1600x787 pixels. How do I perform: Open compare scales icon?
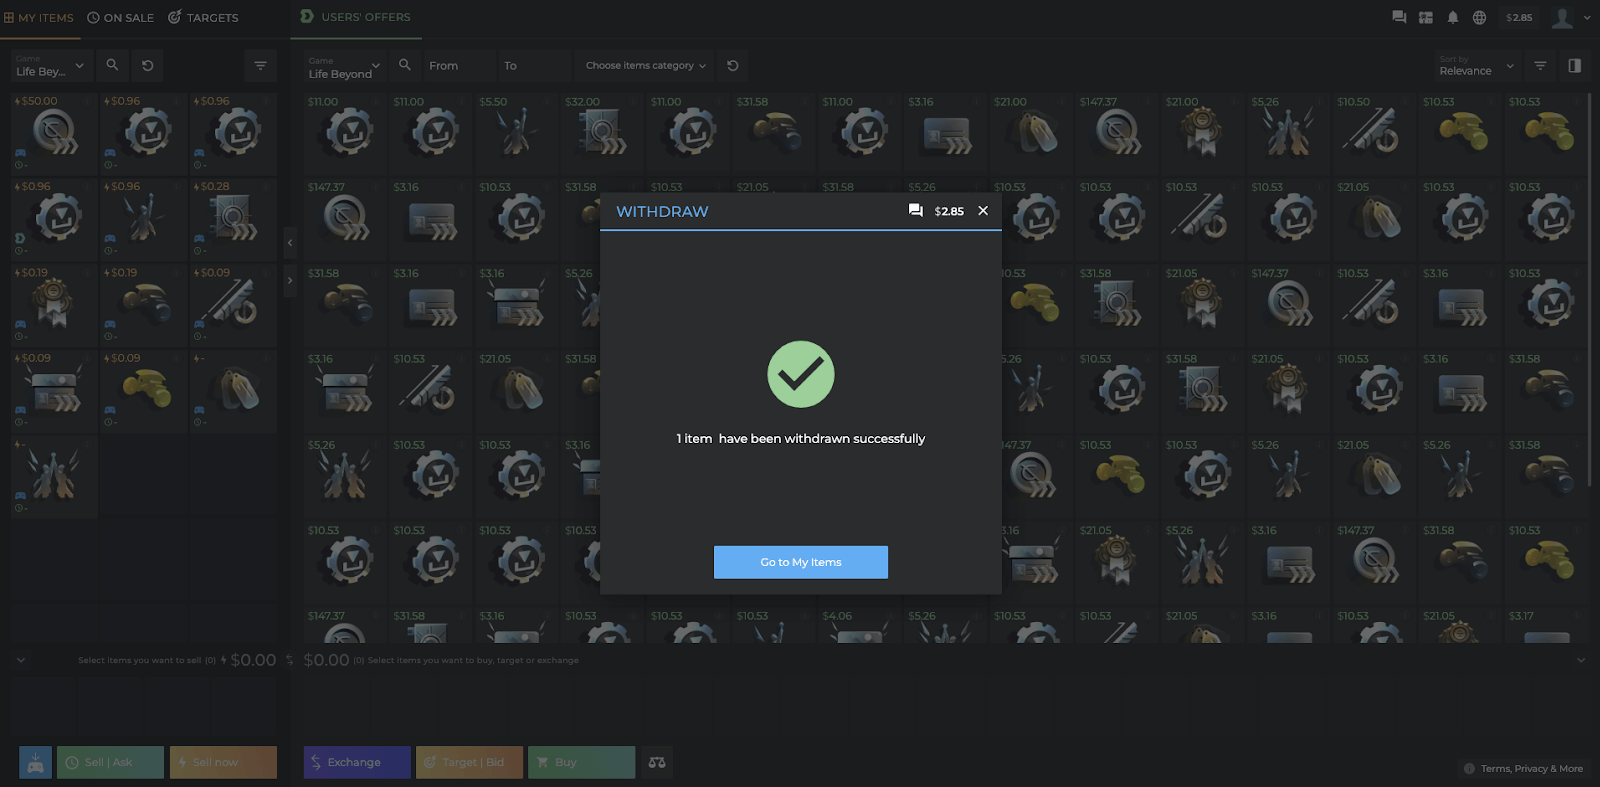657,762
